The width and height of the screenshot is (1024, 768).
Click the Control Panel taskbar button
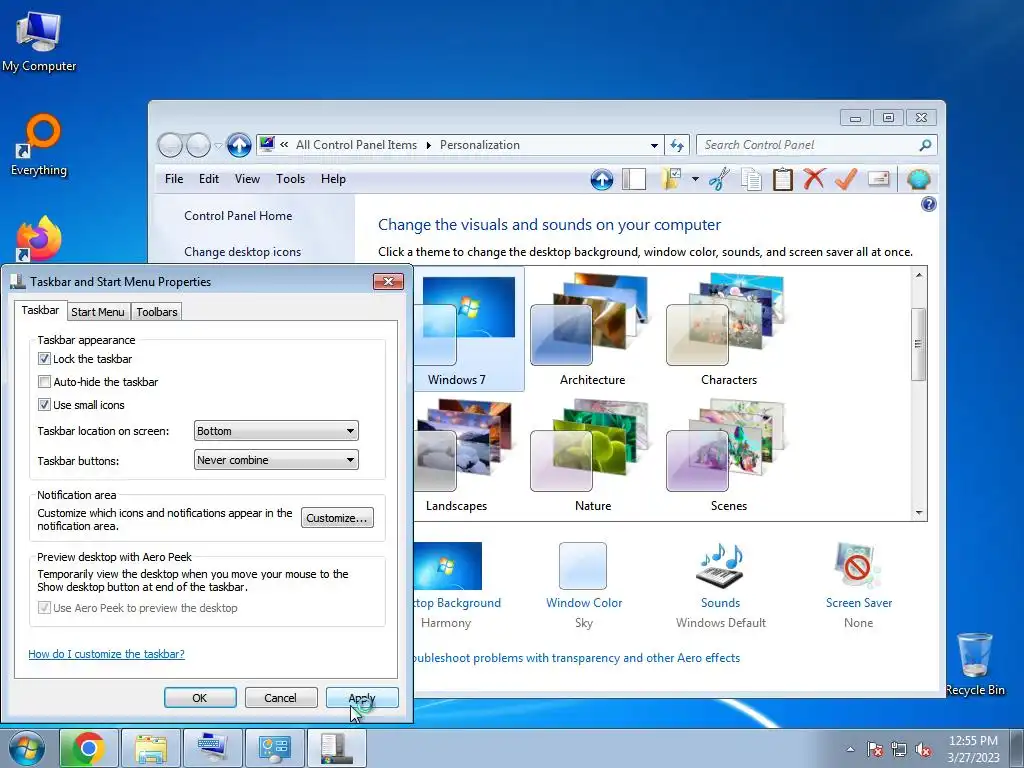pos(274,748)
